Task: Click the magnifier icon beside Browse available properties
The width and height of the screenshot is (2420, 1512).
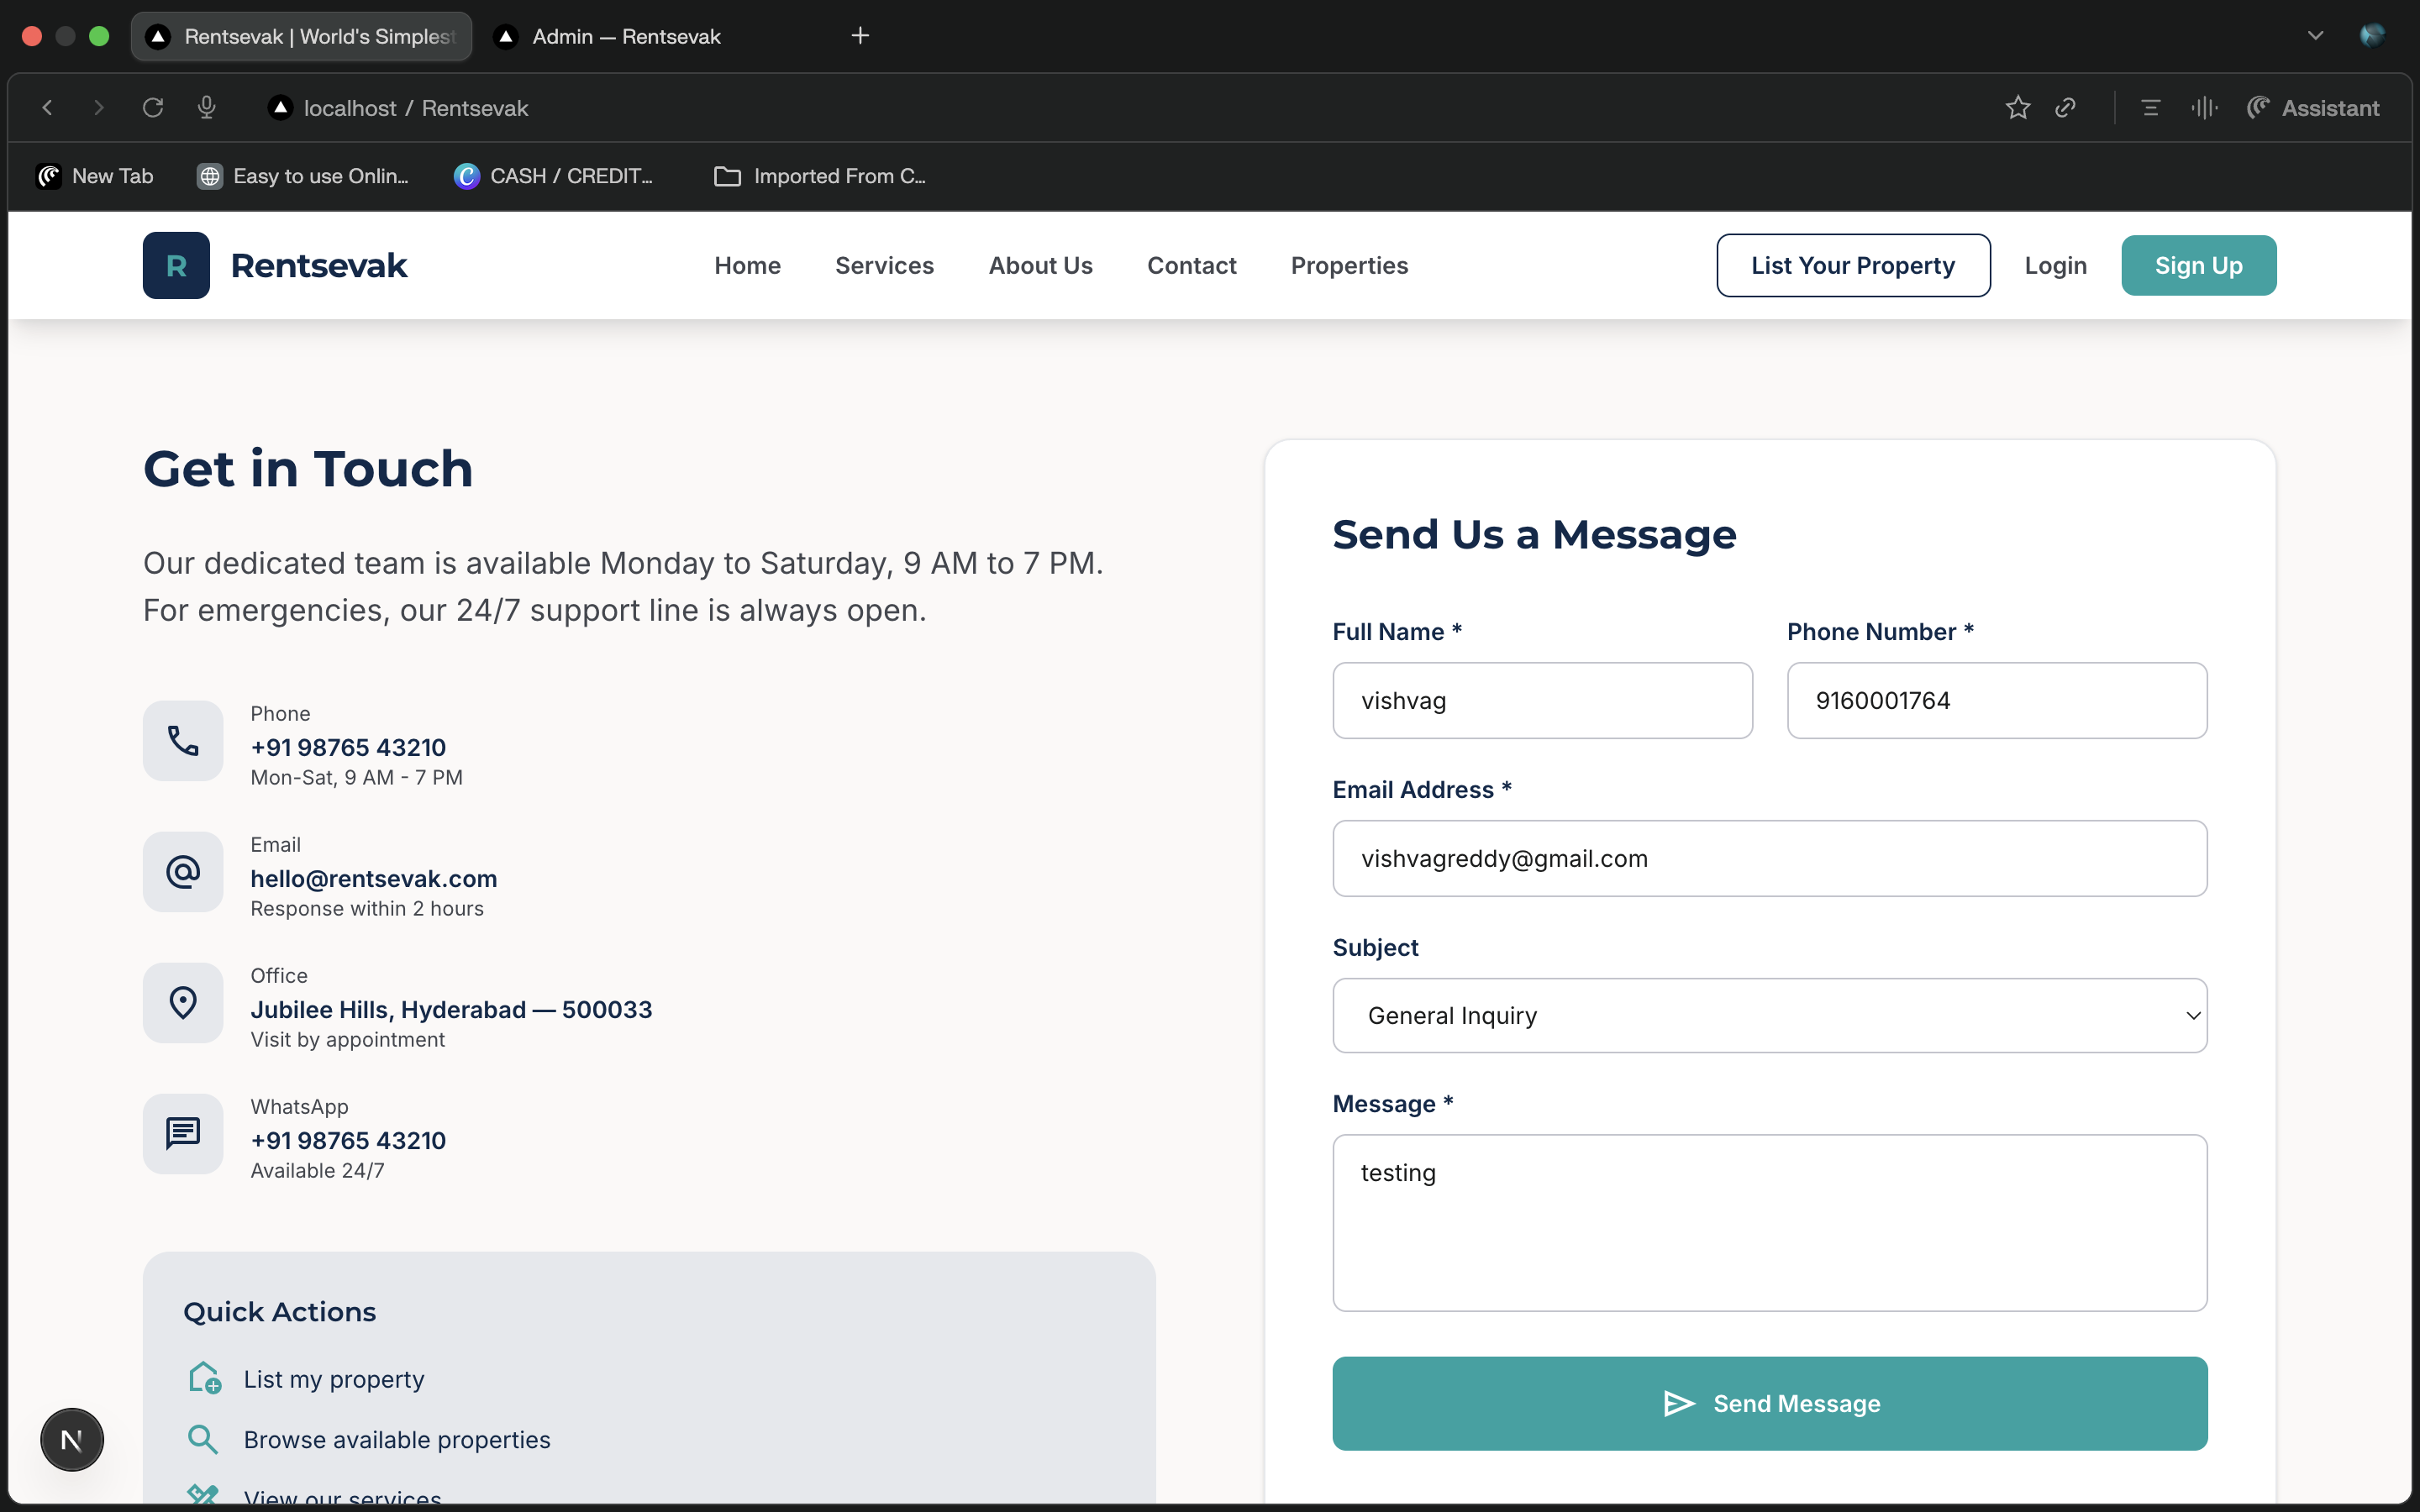Action: [x=202, y=1439]
